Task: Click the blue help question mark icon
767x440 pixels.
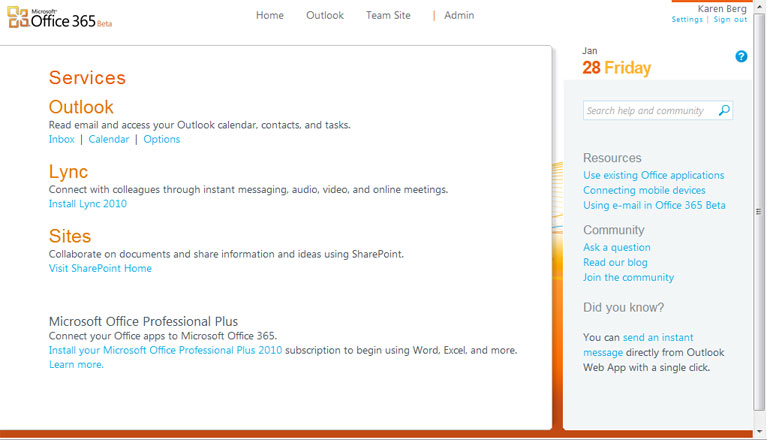Action: tap(741, 57)
